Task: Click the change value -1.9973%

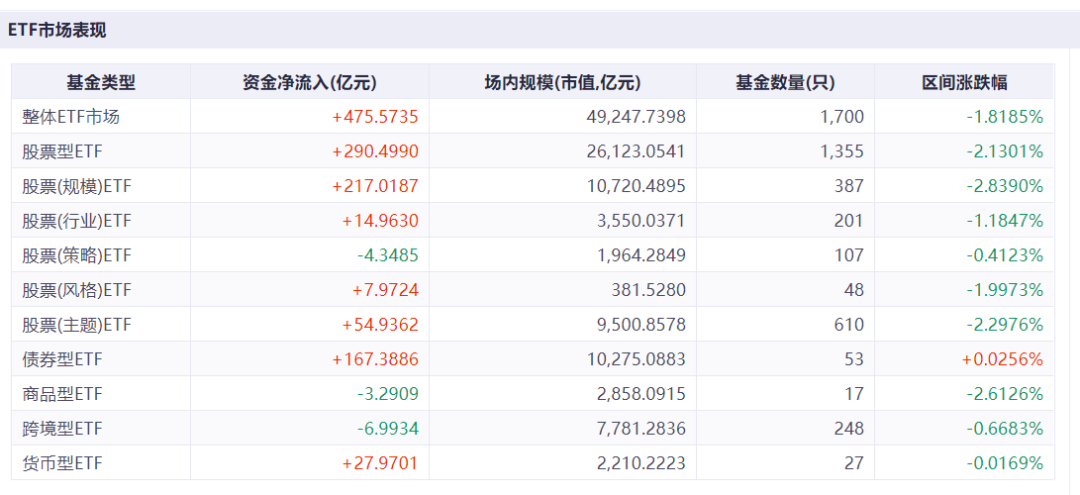Action: click(x=1005, y=291)
